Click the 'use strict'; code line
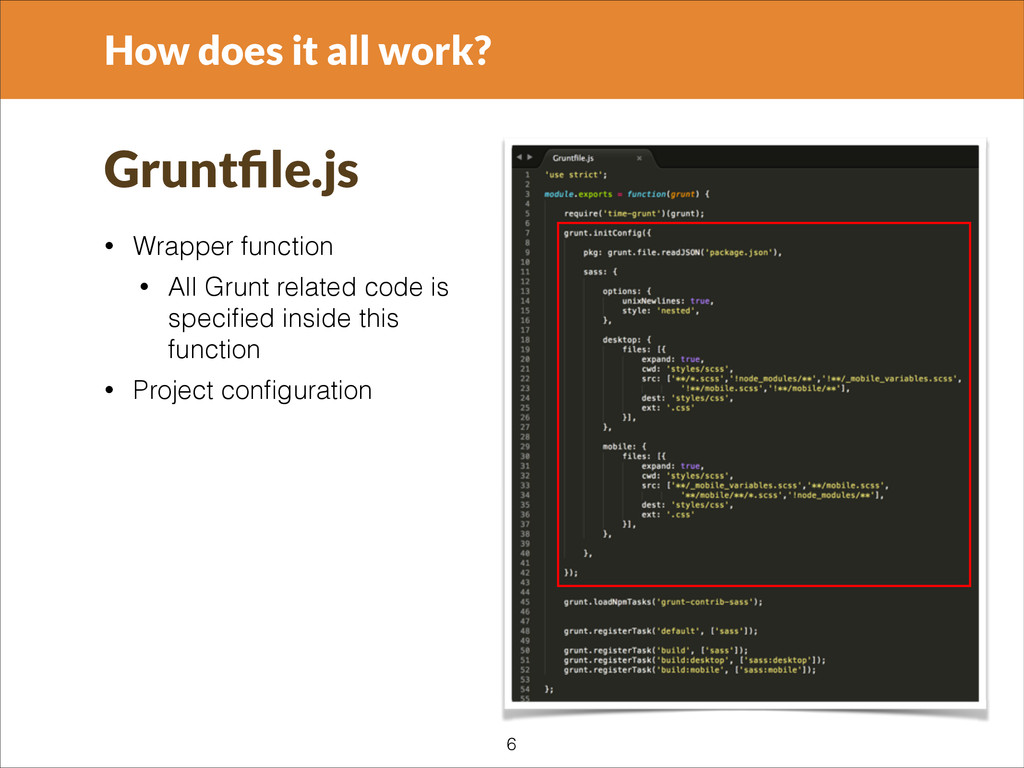Image resolution: width=1024 pixels, height=768 pixels. (576, 175)
